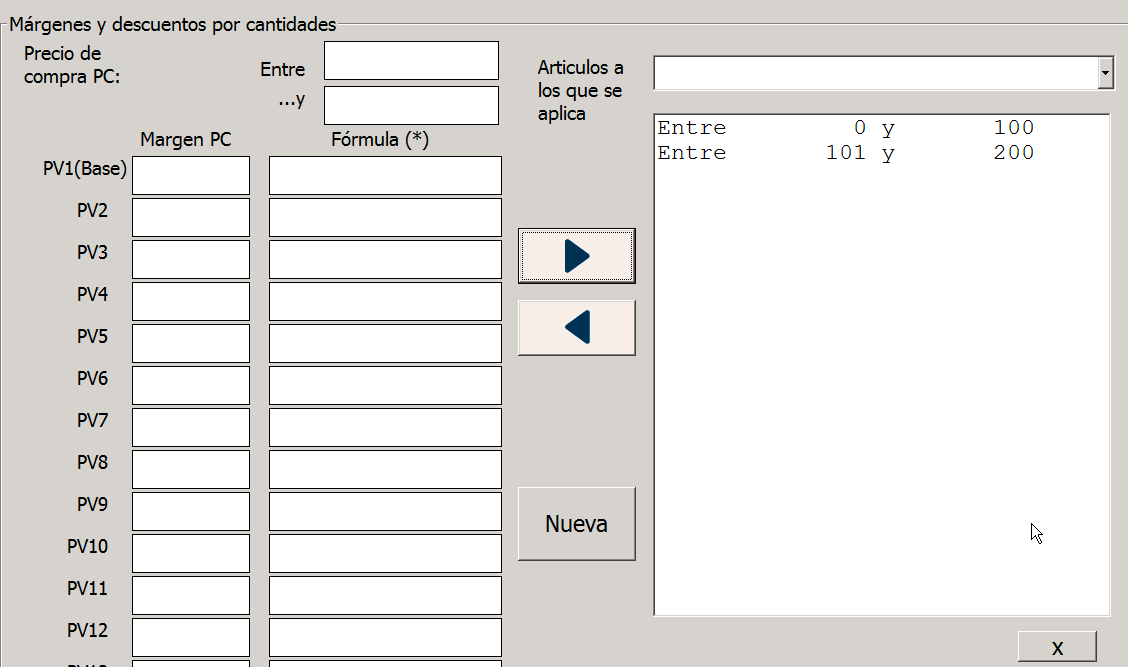Select the PV4 Margen PC input
Screen dimensions: 1128x667
191,302
